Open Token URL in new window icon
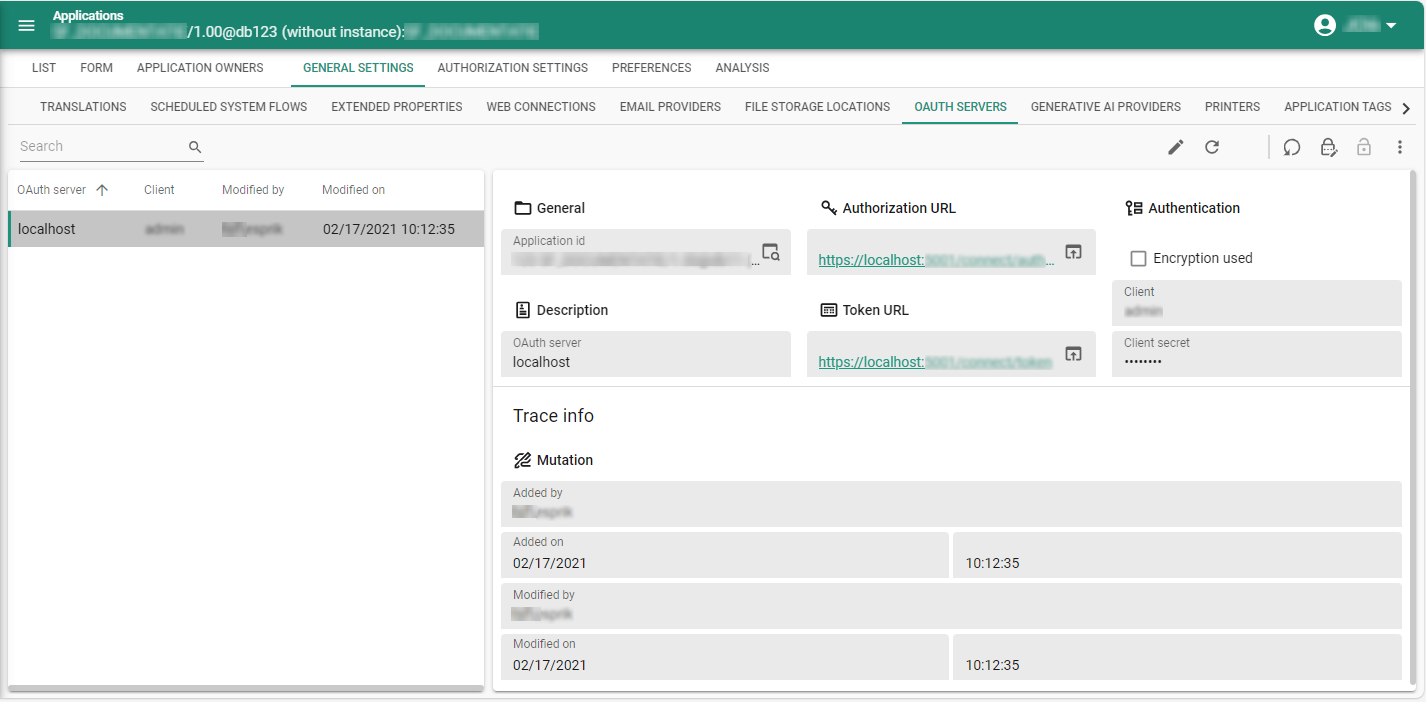The height and width of the screenshot is (702, 1426). coord(1073,354)
